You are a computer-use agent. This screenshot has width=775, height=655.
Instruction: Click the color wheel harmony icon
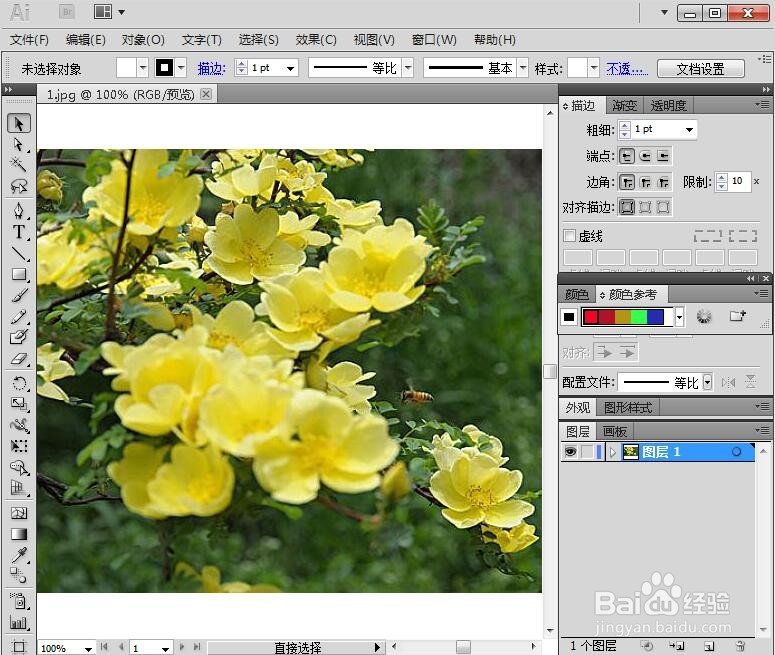tap(704, 316)
